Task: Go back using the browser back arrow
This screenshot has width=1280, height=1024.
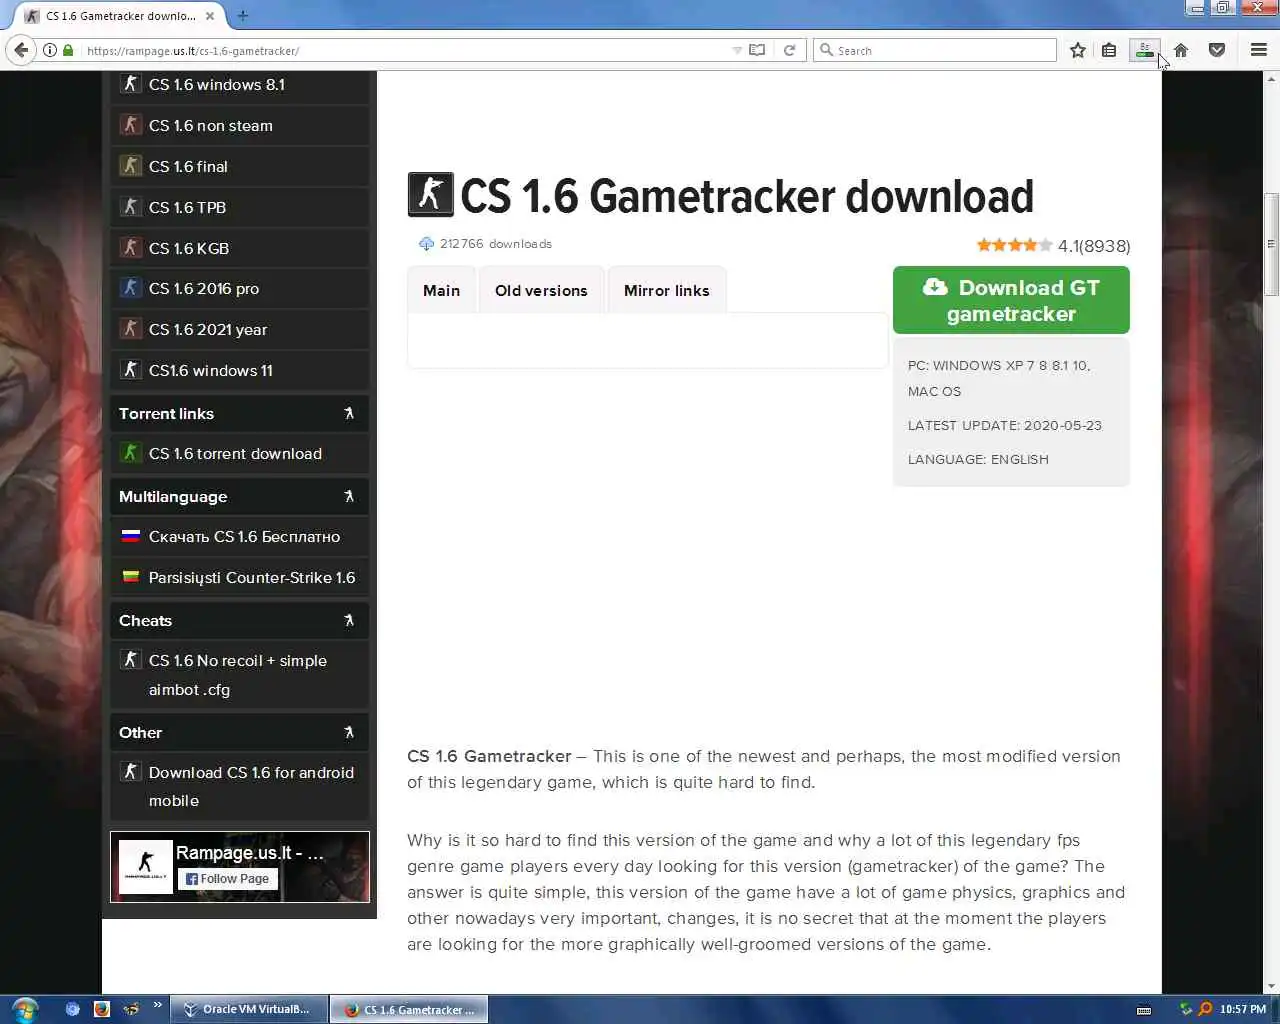Action: [21, 50]
